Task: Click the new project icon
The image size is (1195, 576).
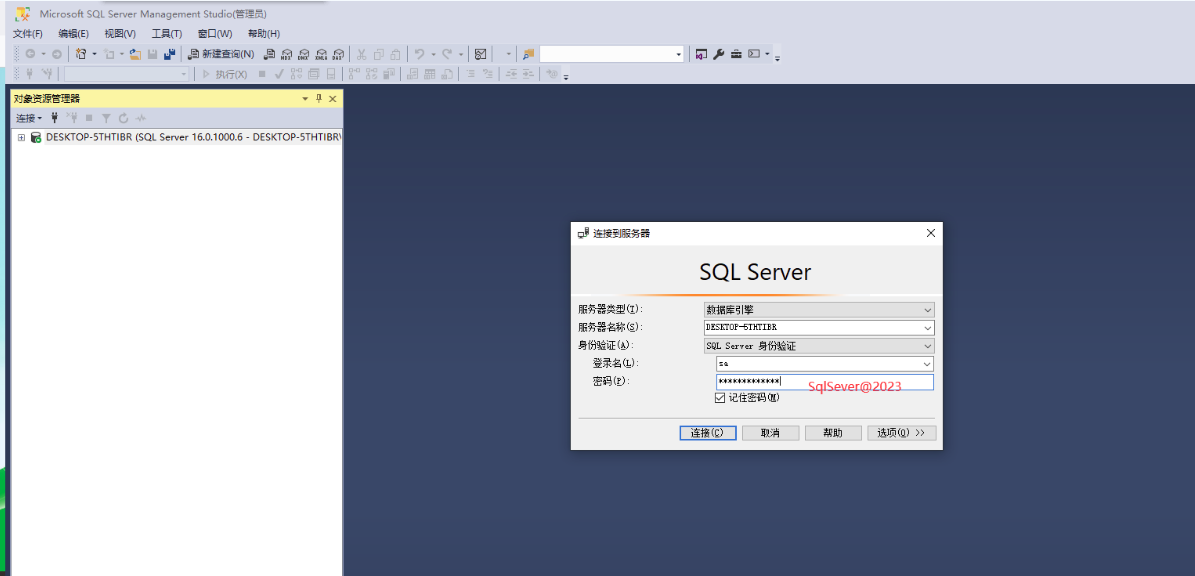Action: (x=81, y=54)
